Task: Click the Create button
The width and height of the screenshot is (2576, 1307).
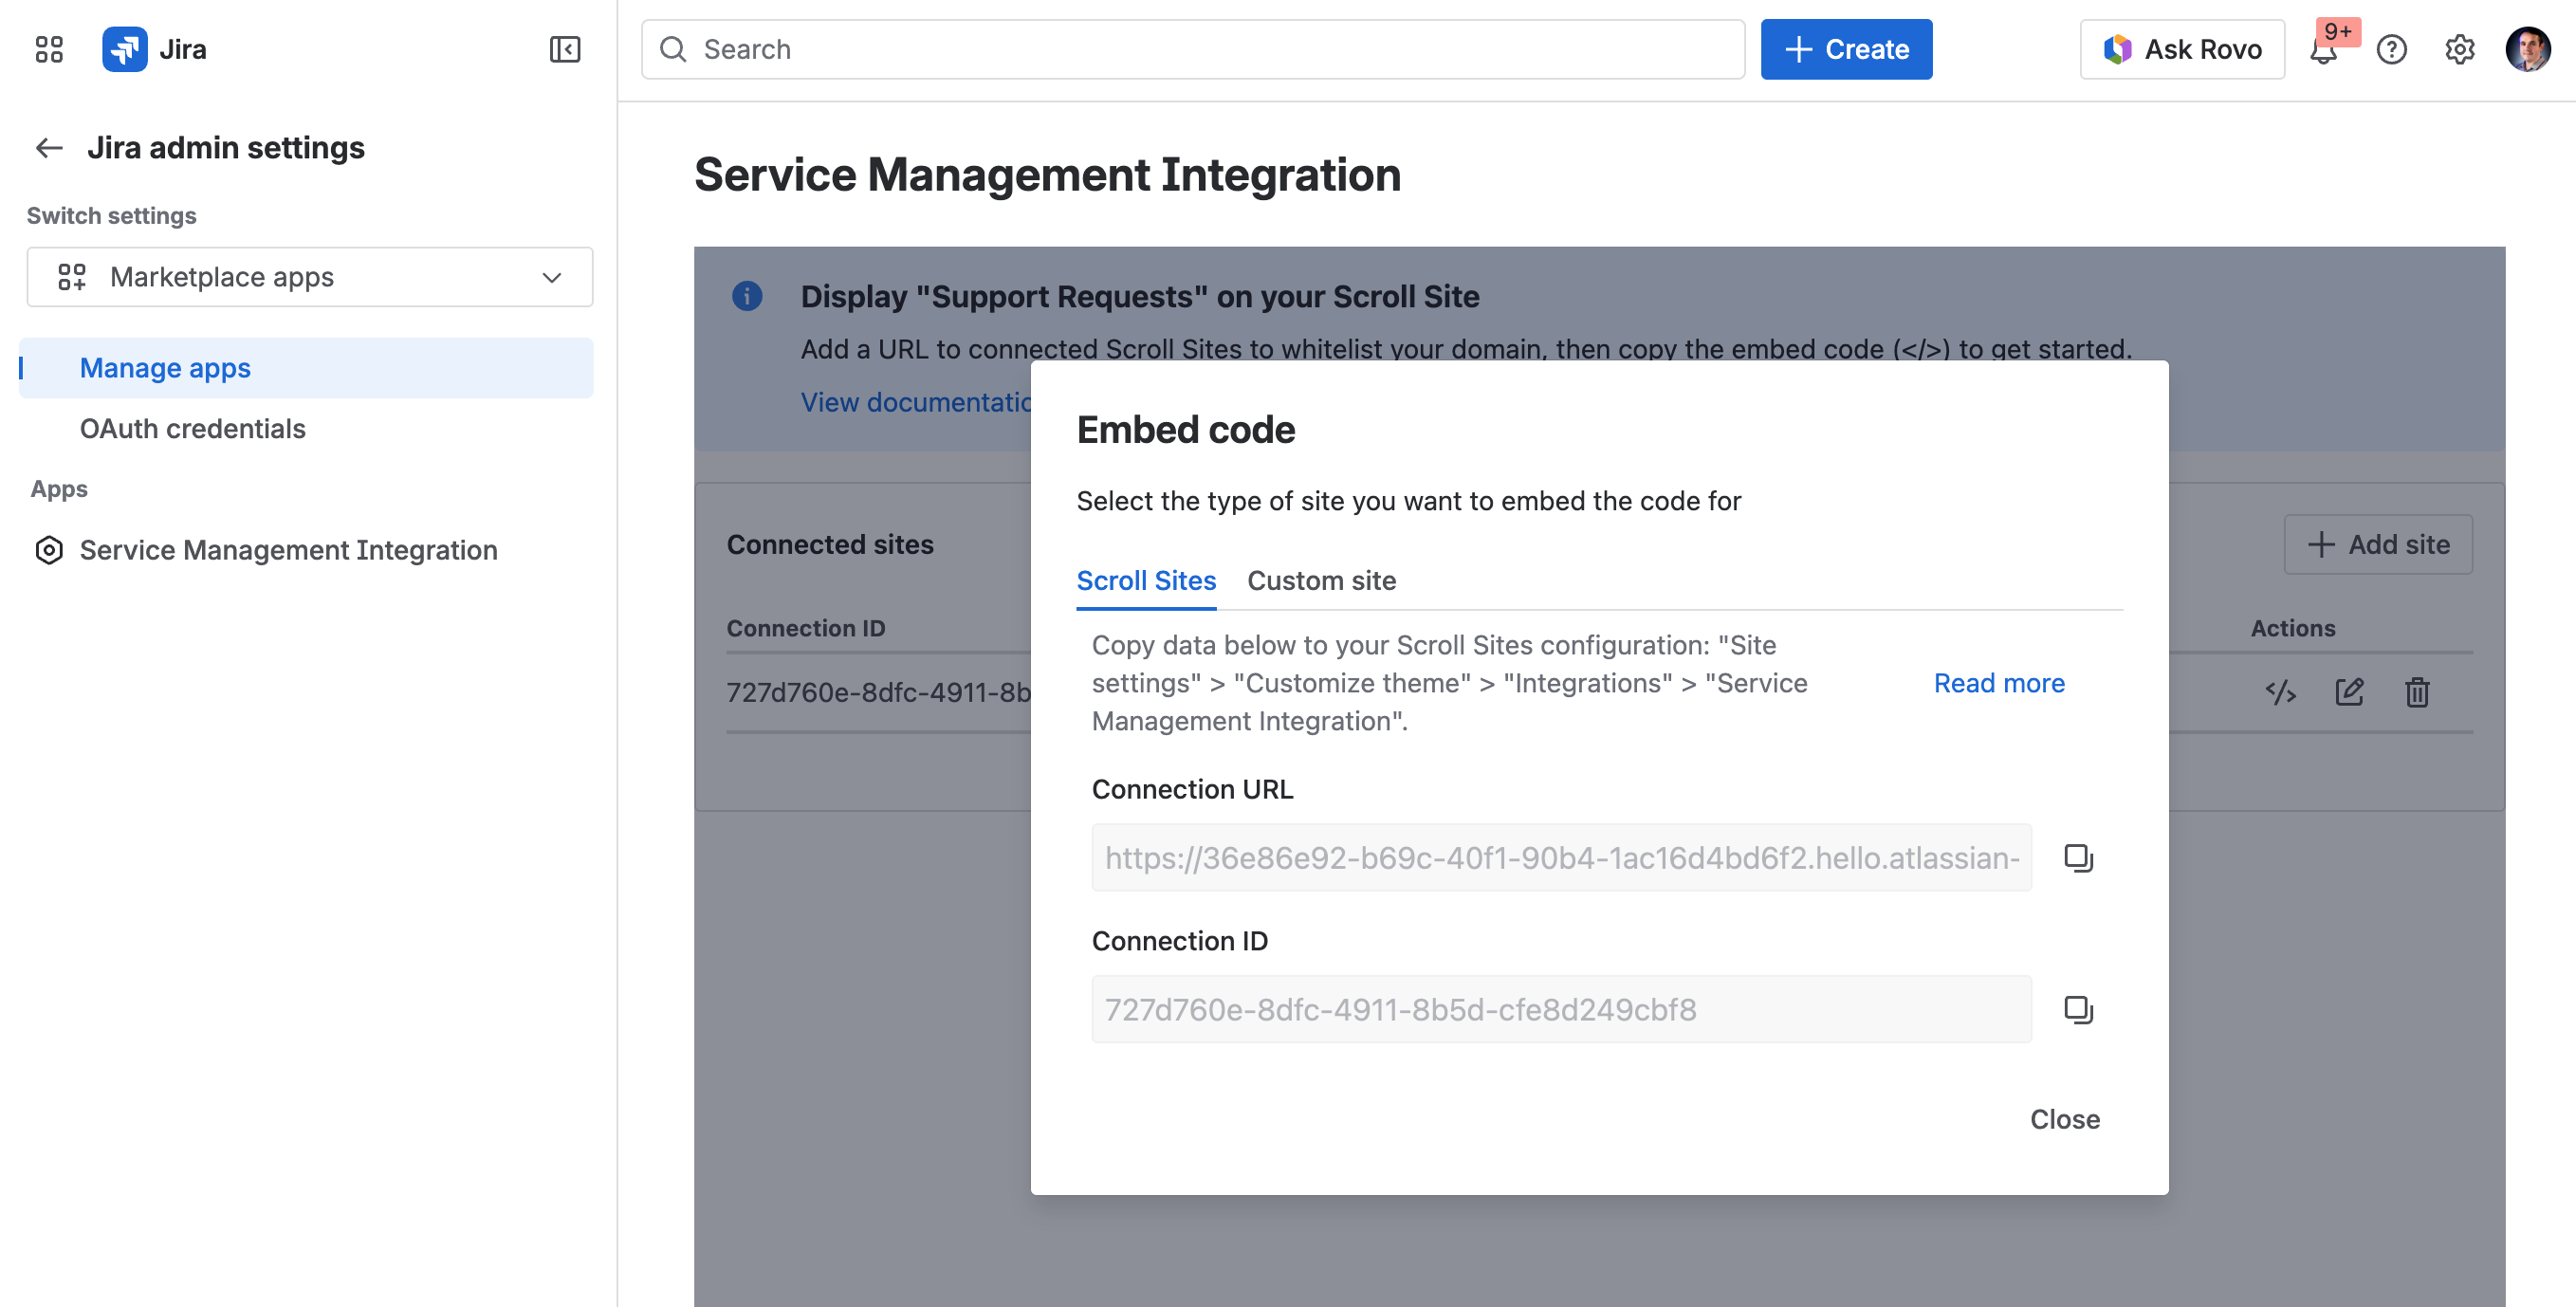Action: pos(1846,49)
